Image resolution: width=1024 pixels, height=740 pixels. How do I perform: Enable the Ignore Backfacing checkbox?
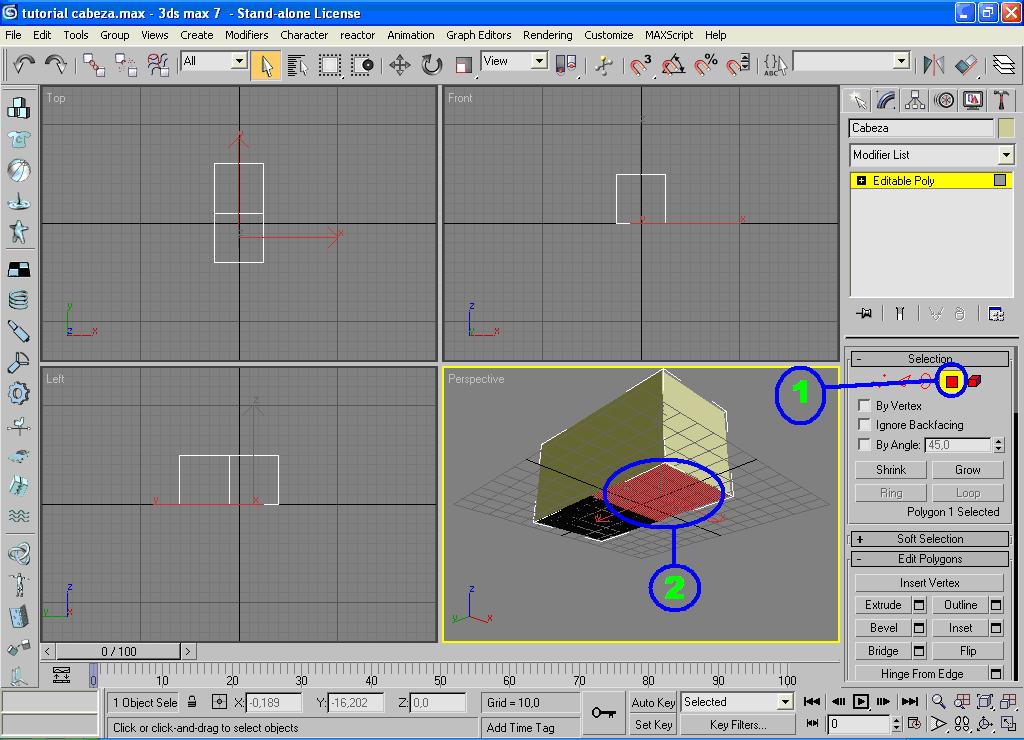pyautogui.click(x=864, y=425)
